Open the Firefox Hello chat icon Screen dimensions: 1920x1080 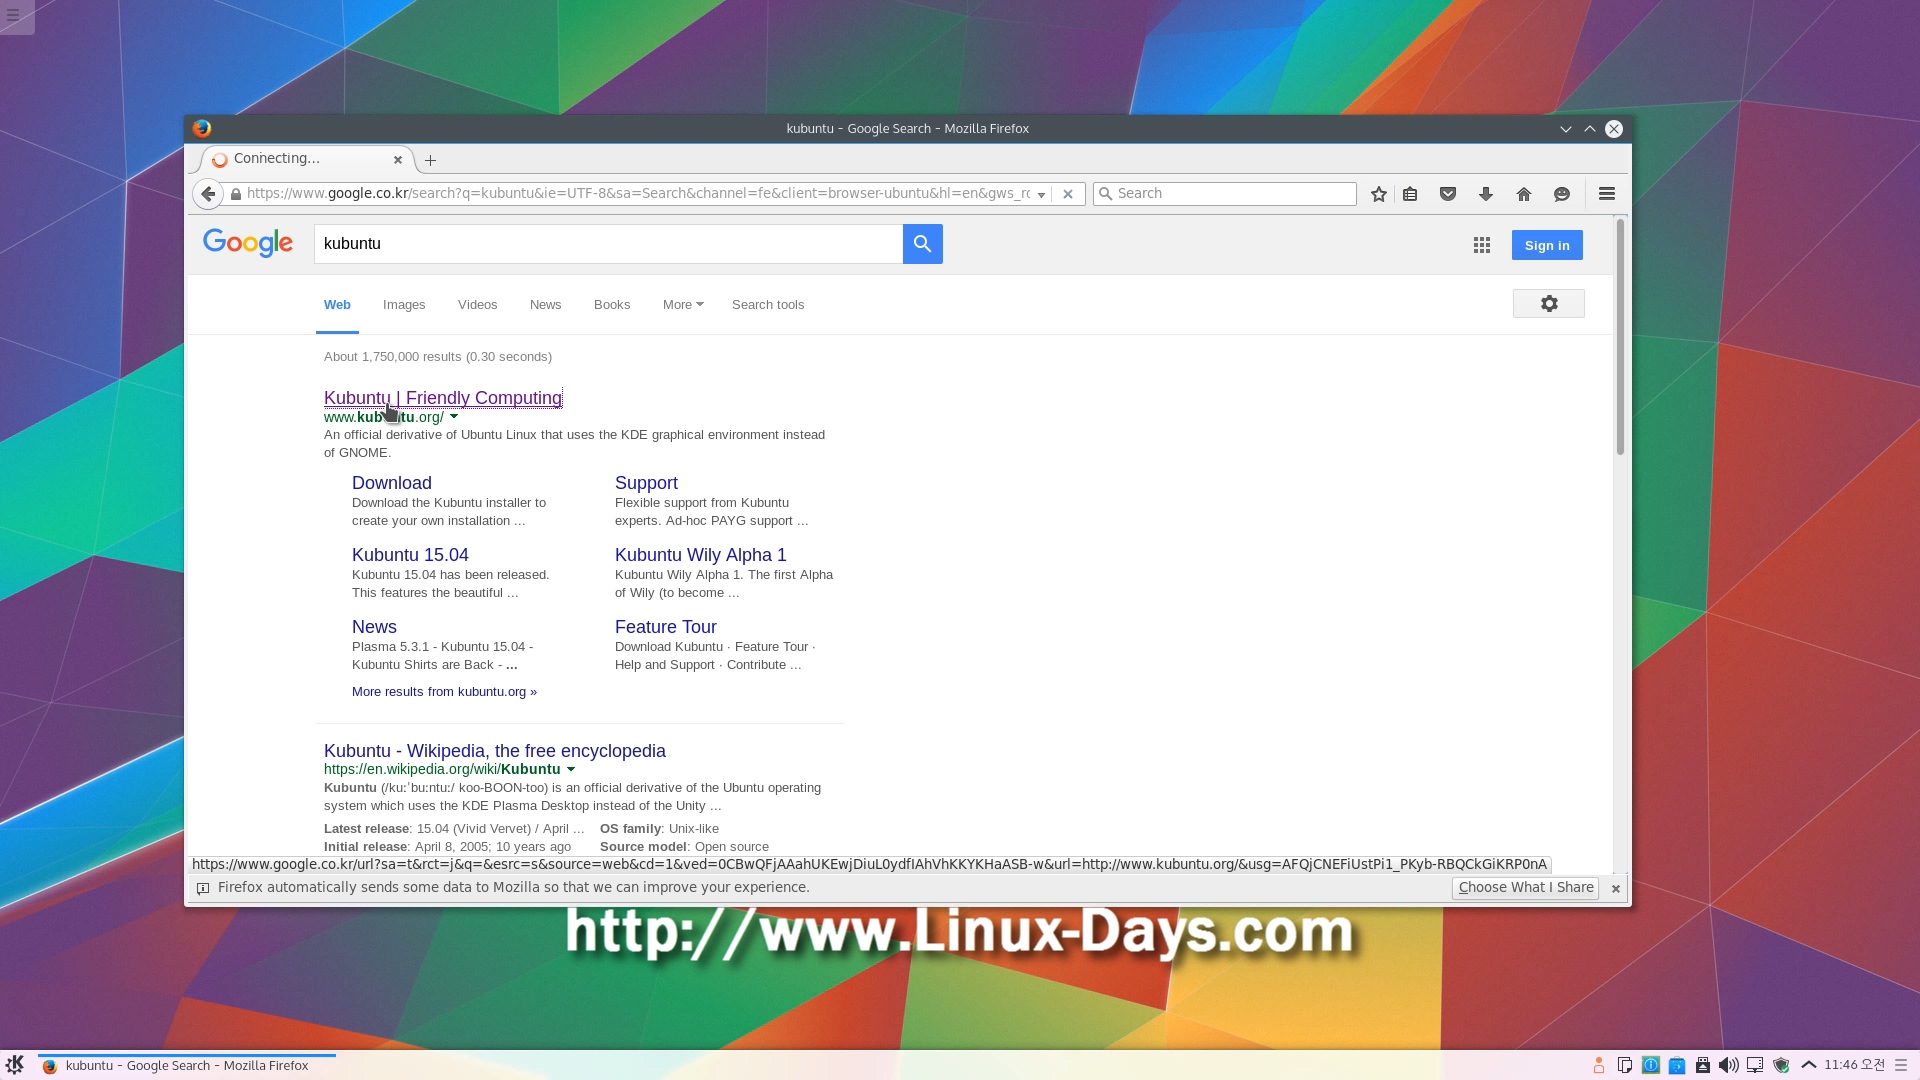point(1562,194)
